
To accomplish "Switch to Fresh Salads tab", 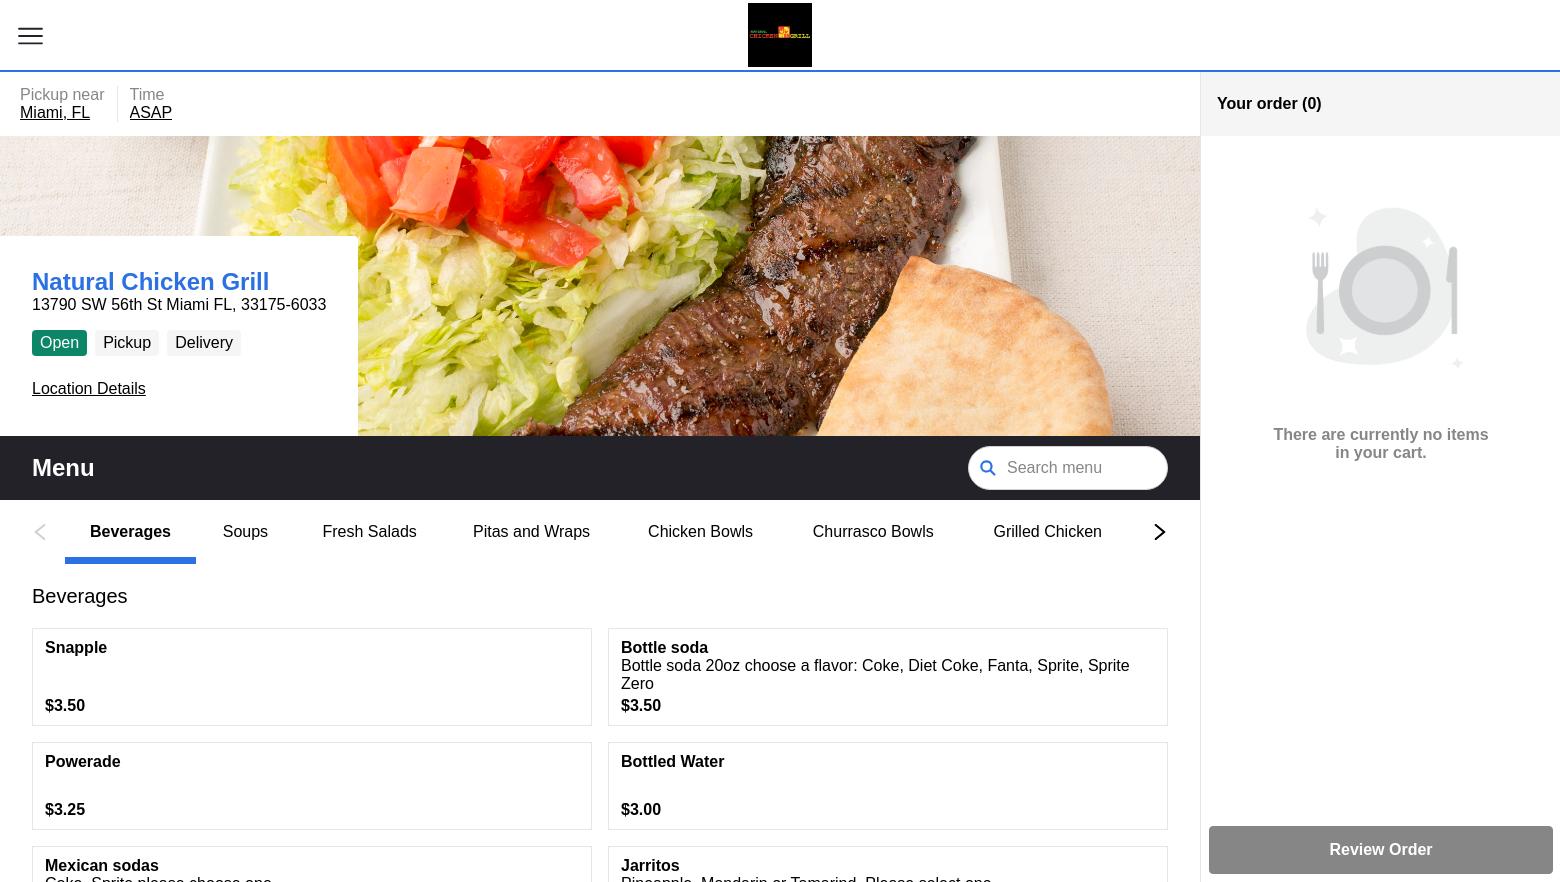I will point(369,532).
